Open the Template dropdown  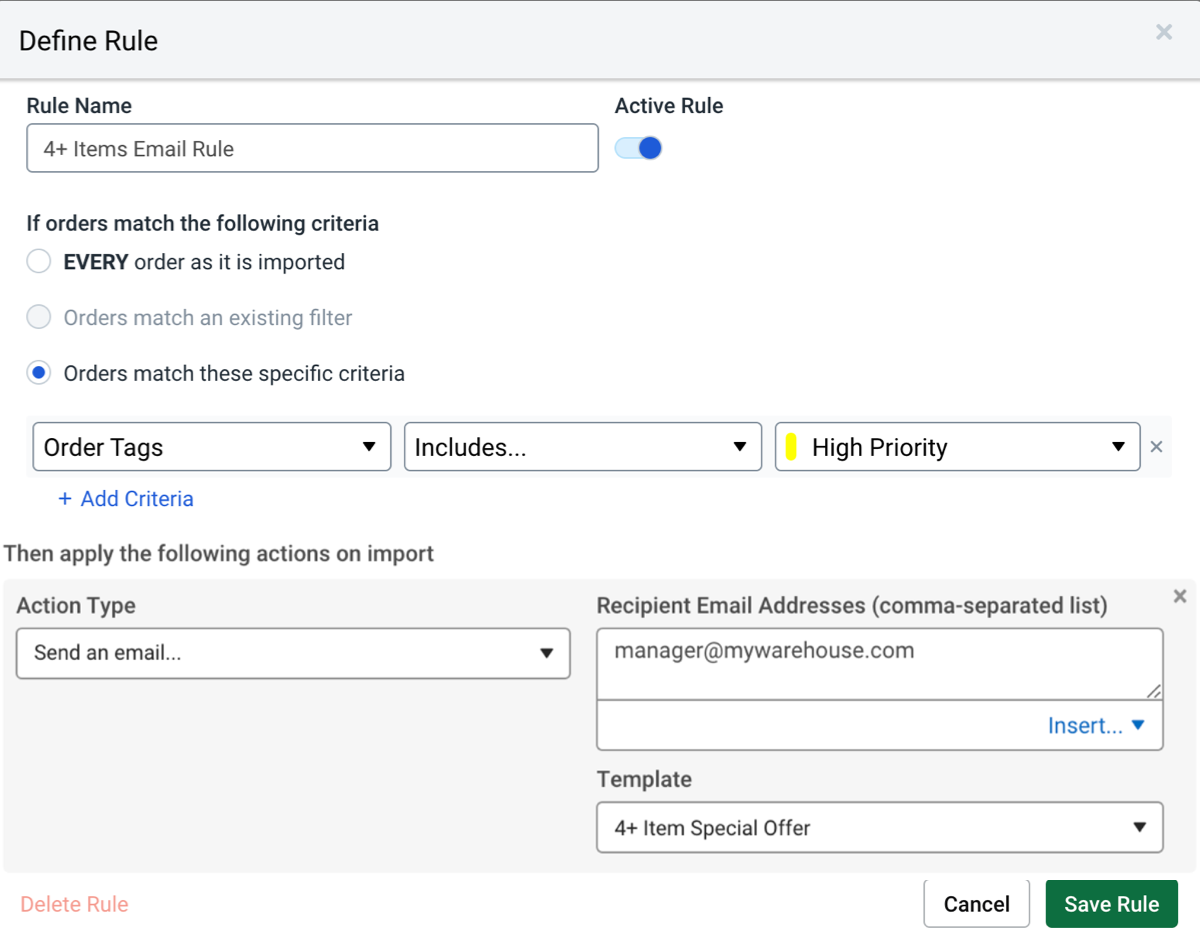879,827
